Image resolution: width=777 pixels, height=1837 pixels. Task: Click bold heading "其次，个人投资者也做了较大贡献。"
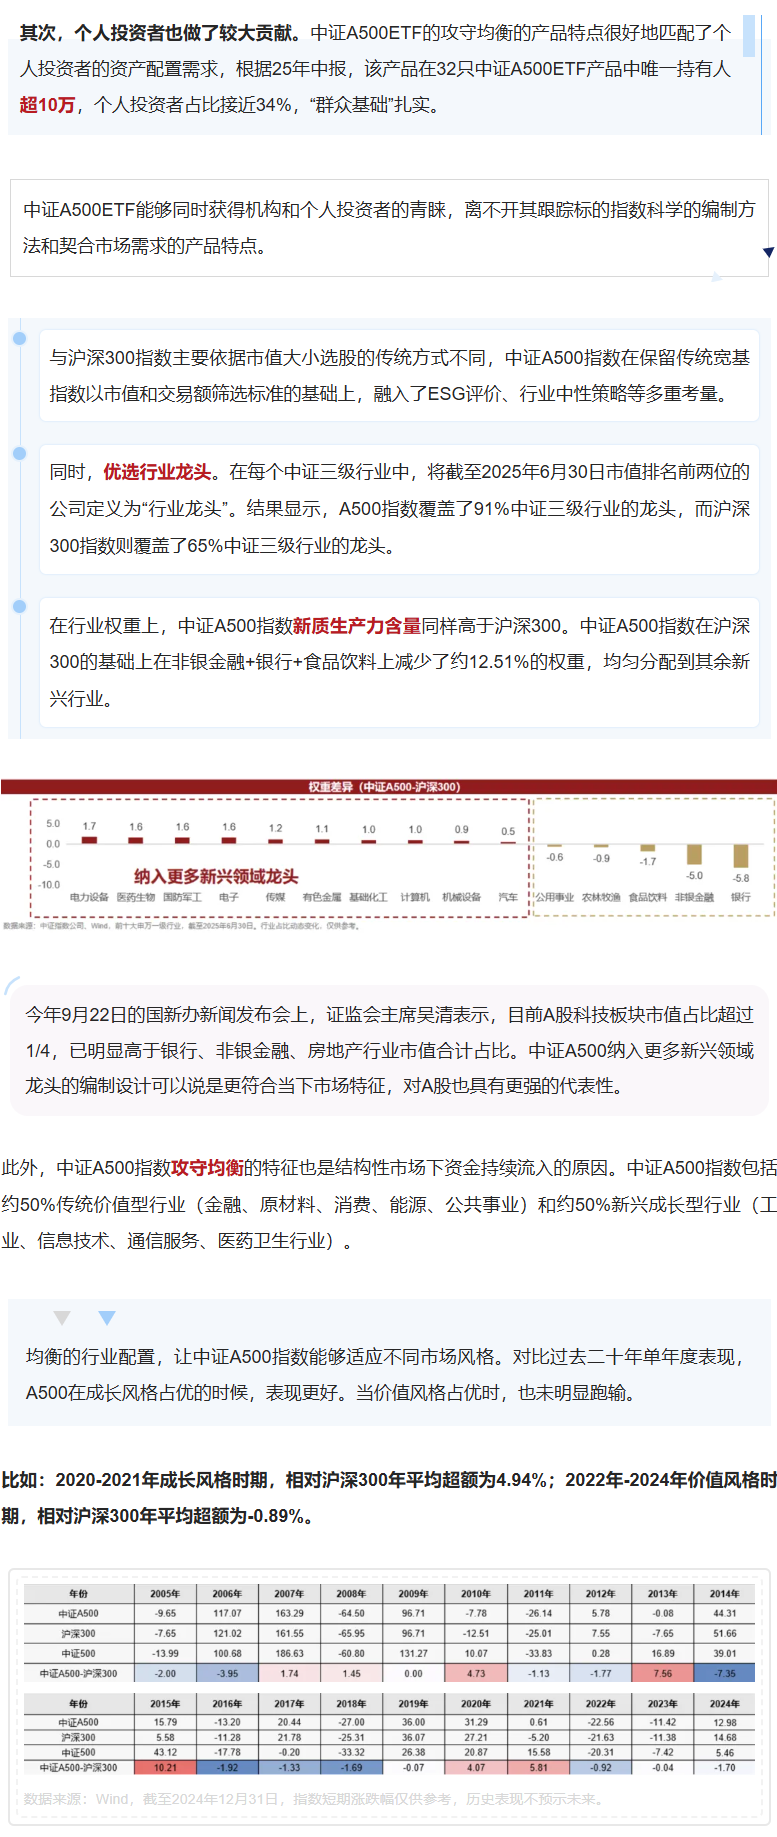pyautogui.click(x=160, y=33)
